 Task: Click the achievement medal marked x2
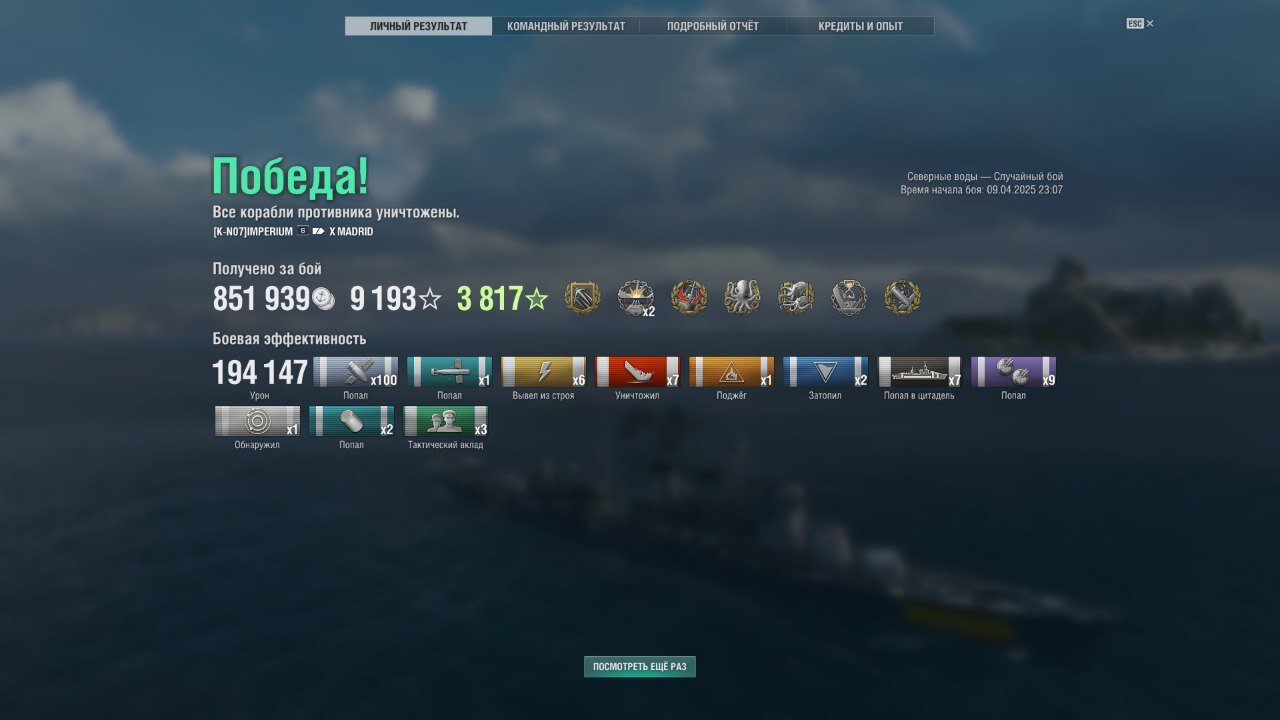tap(636, 297)
